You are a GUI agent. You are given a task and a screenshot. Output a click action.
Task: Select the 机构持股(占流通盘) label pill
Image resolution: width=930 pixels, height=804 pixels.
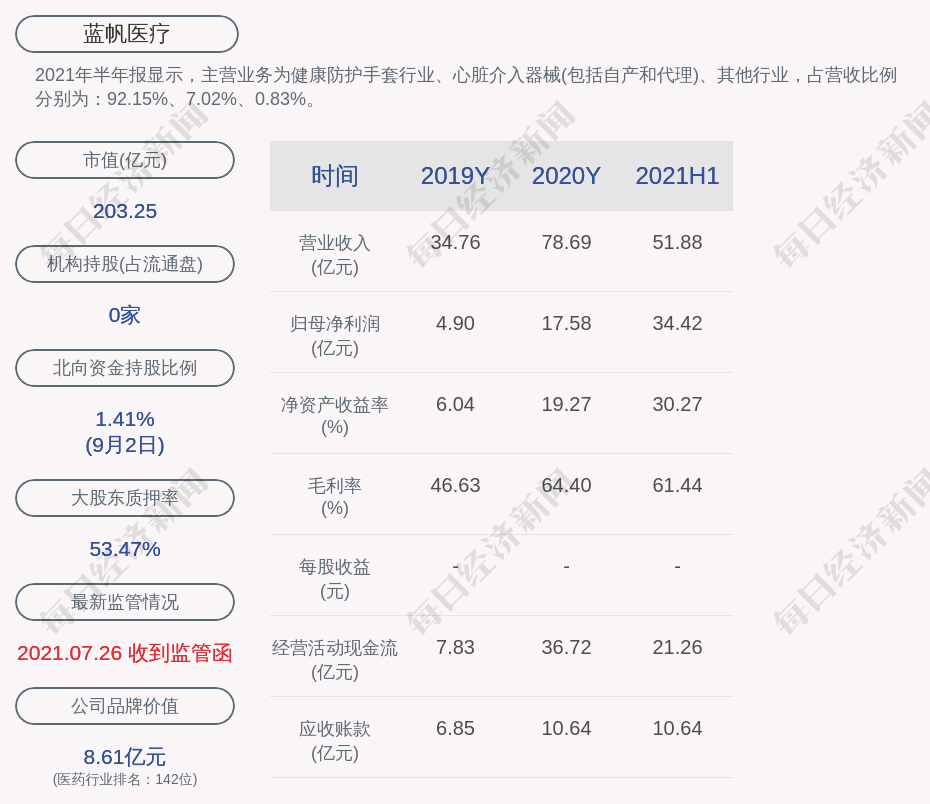125,264
